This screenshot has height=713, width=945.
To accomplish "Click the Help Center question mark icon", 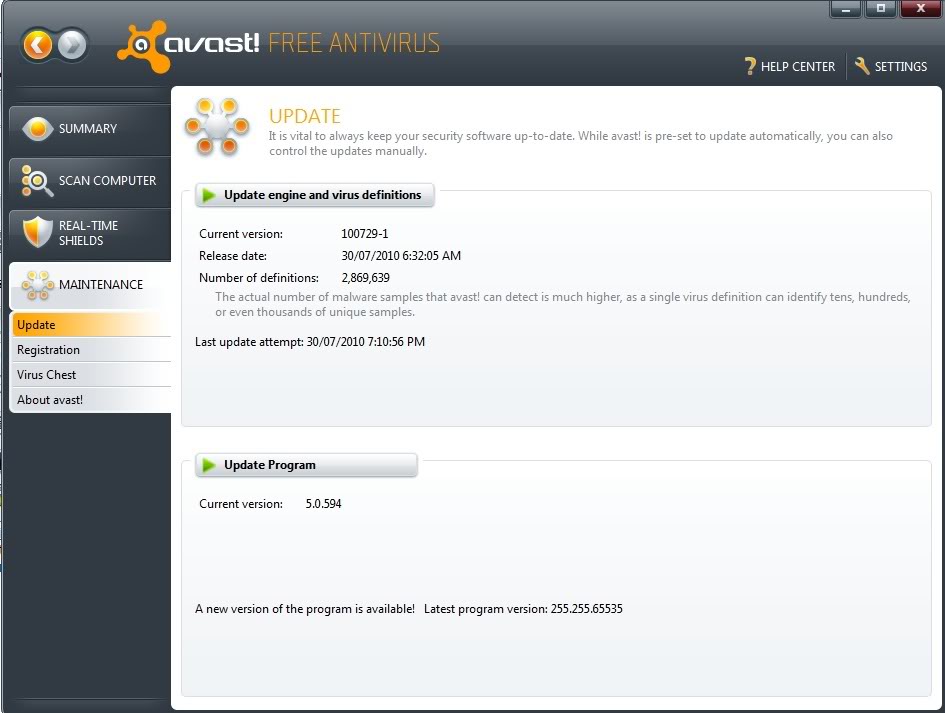I will pos(750,66).
